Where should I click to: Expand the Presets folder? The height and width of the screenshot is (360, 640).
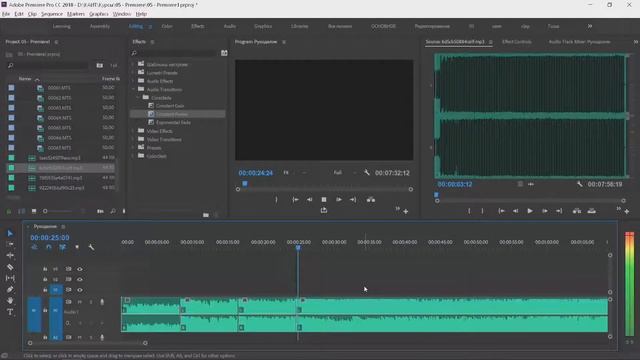click(133, 148)
